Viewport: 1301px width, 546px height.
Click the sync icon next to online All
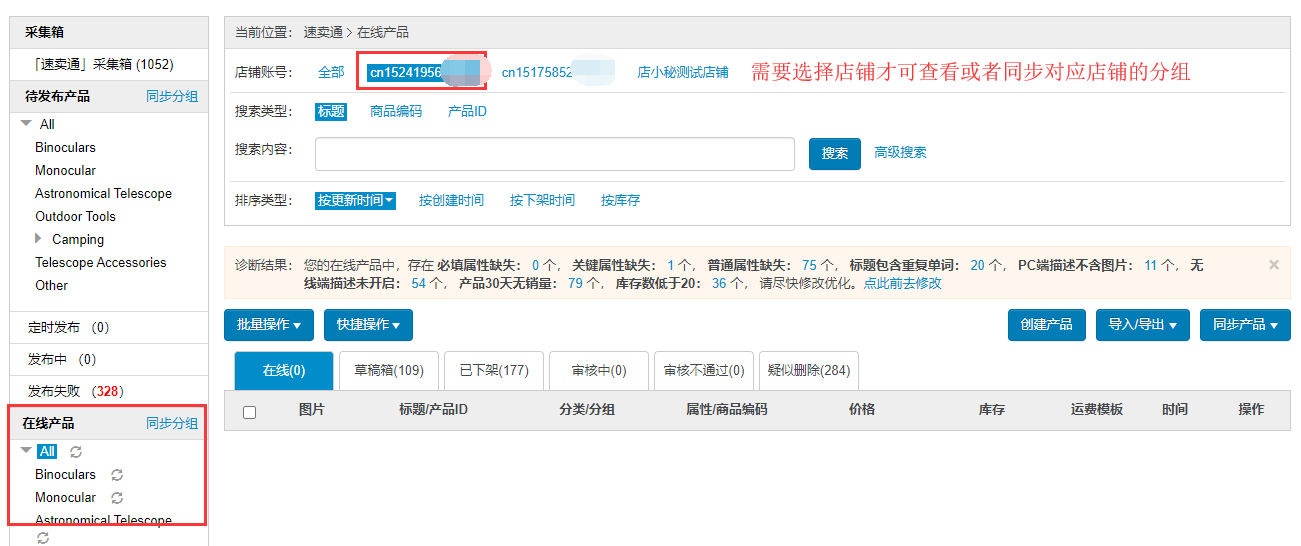76,452
